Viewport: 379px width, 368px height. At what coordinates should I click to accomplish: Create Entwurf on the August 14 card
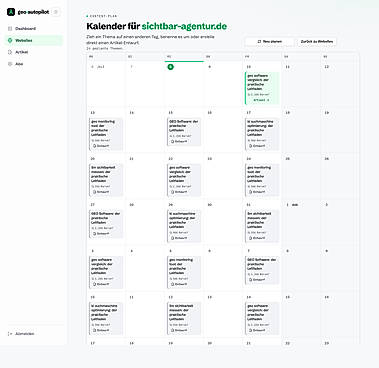coord(257,330)
